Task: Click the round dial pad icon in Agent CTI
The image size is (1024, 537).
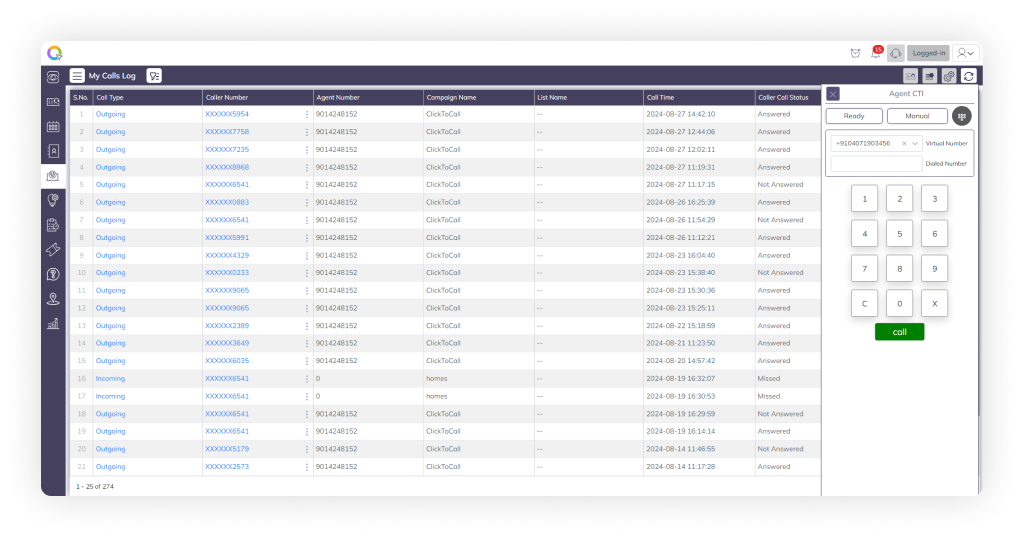Action: point(961,116)
